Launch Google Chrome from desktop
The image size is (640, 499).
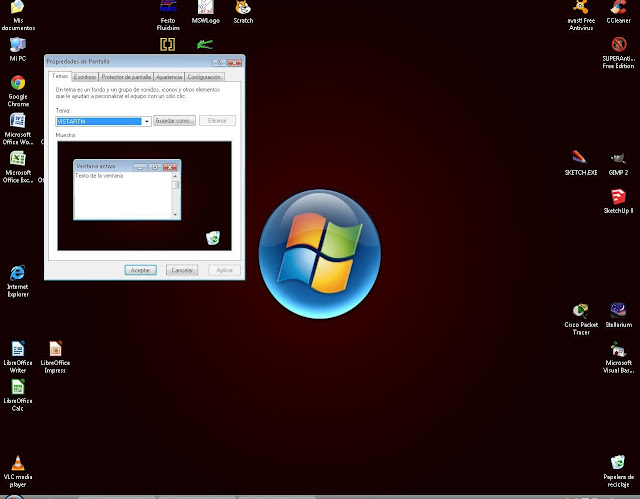coord(18,91)
